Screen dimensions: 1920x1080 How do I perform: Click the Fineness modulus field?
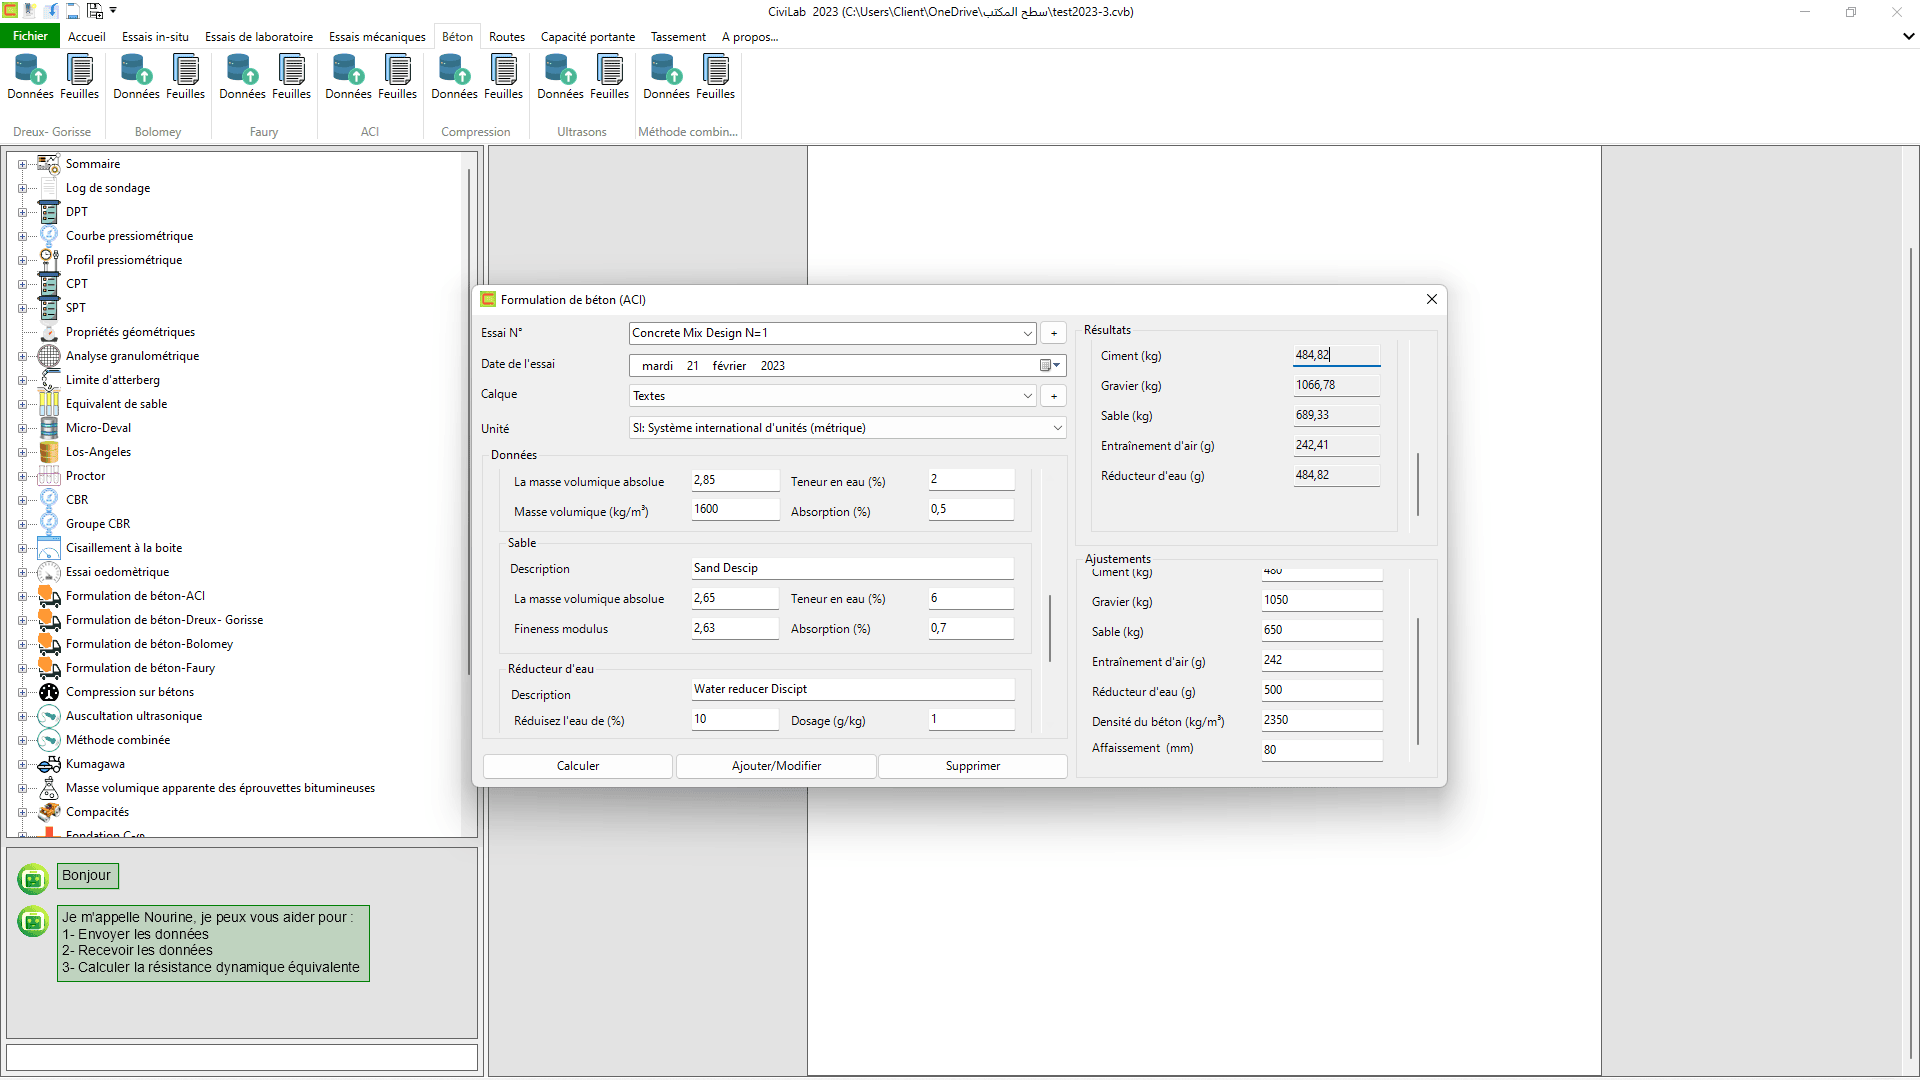735,628
